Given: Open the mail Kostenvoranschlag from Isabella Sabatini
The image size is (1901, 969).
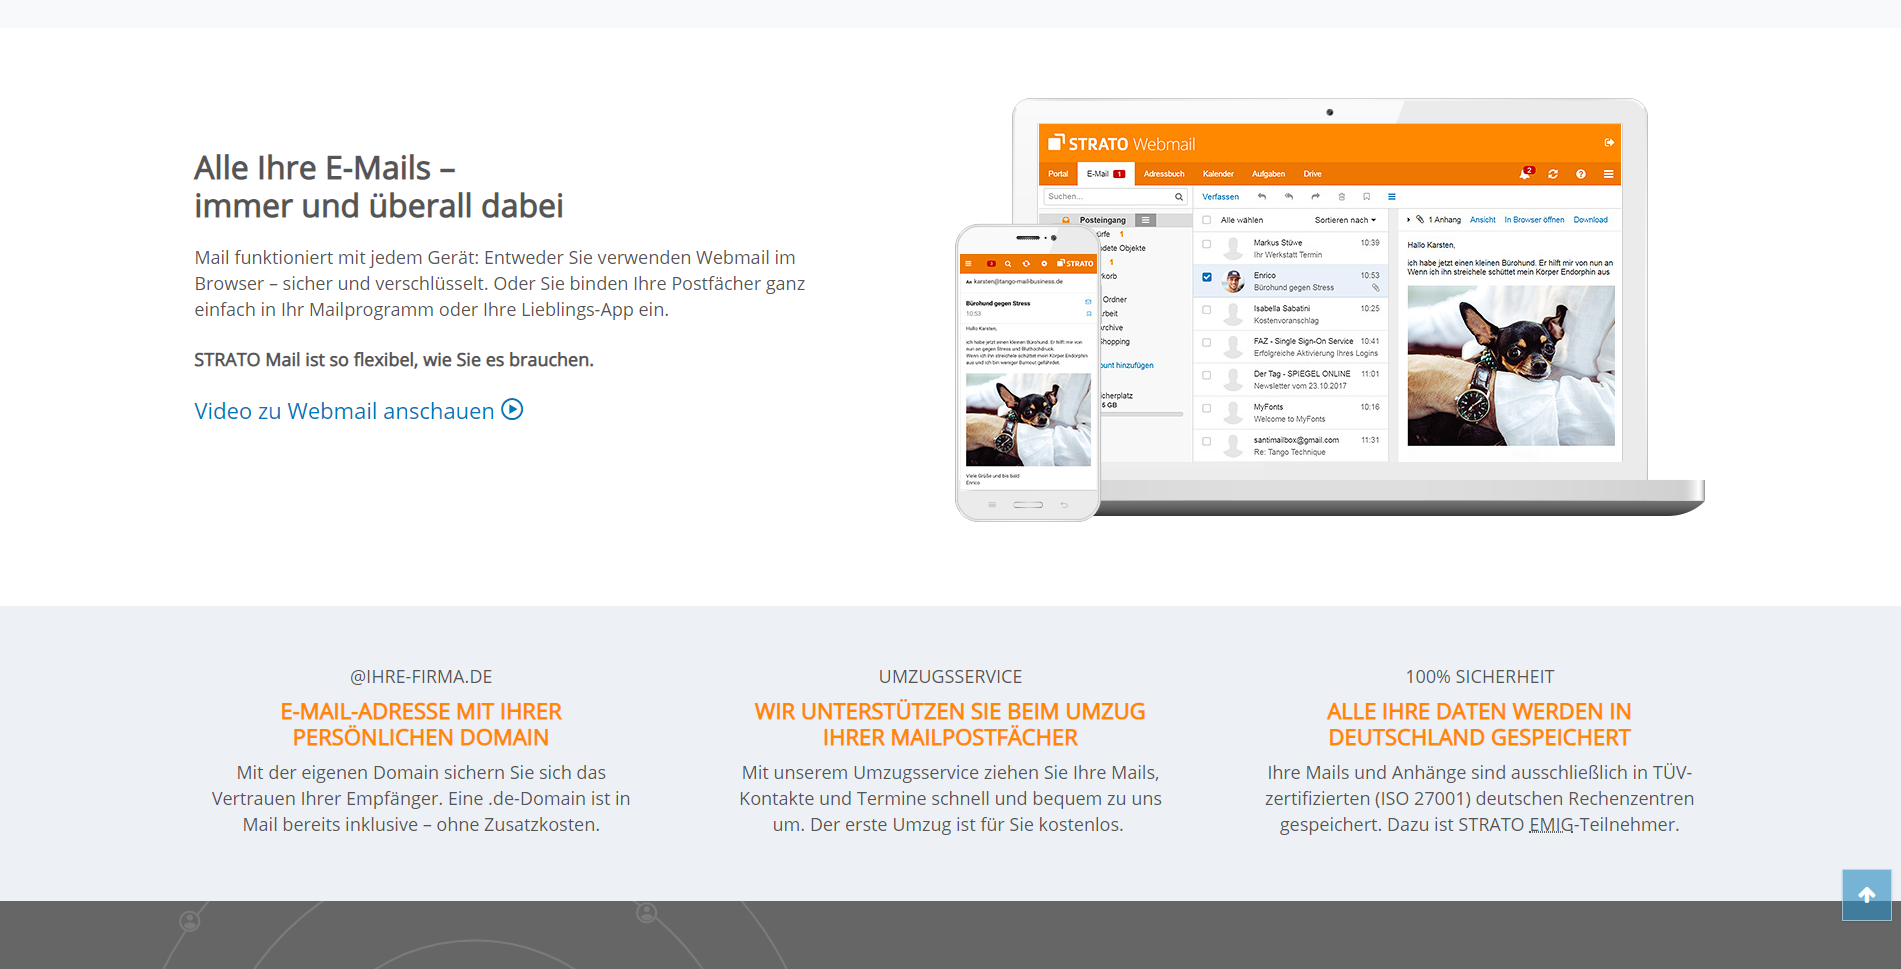Looking at the screenshot, I should 1291,315.
